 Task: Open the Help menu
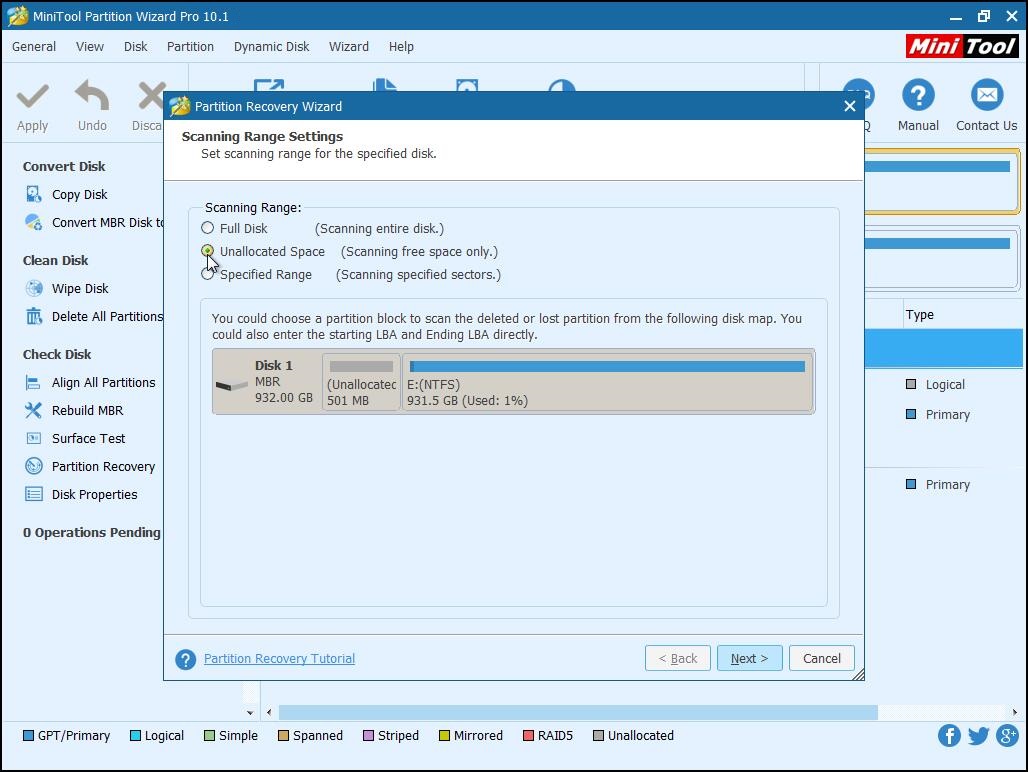click(401, 47)
